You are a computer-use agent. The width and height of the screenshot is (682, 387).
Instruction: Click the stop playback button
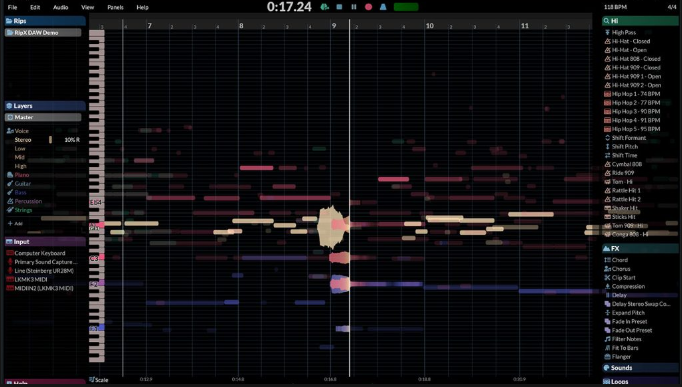pos(339,7)
